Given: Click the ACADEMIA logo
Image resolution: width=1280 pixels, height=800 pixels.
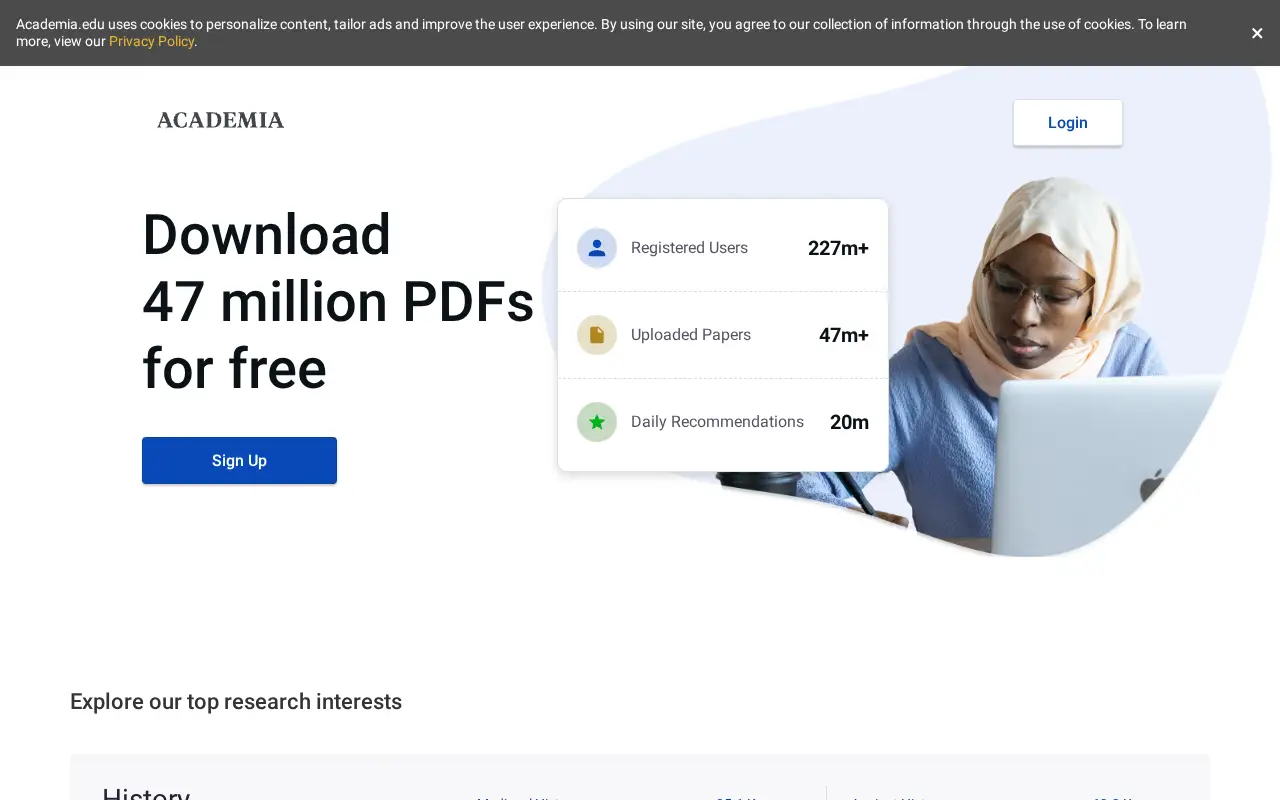Looking at the screenshot, I should 220,120.
